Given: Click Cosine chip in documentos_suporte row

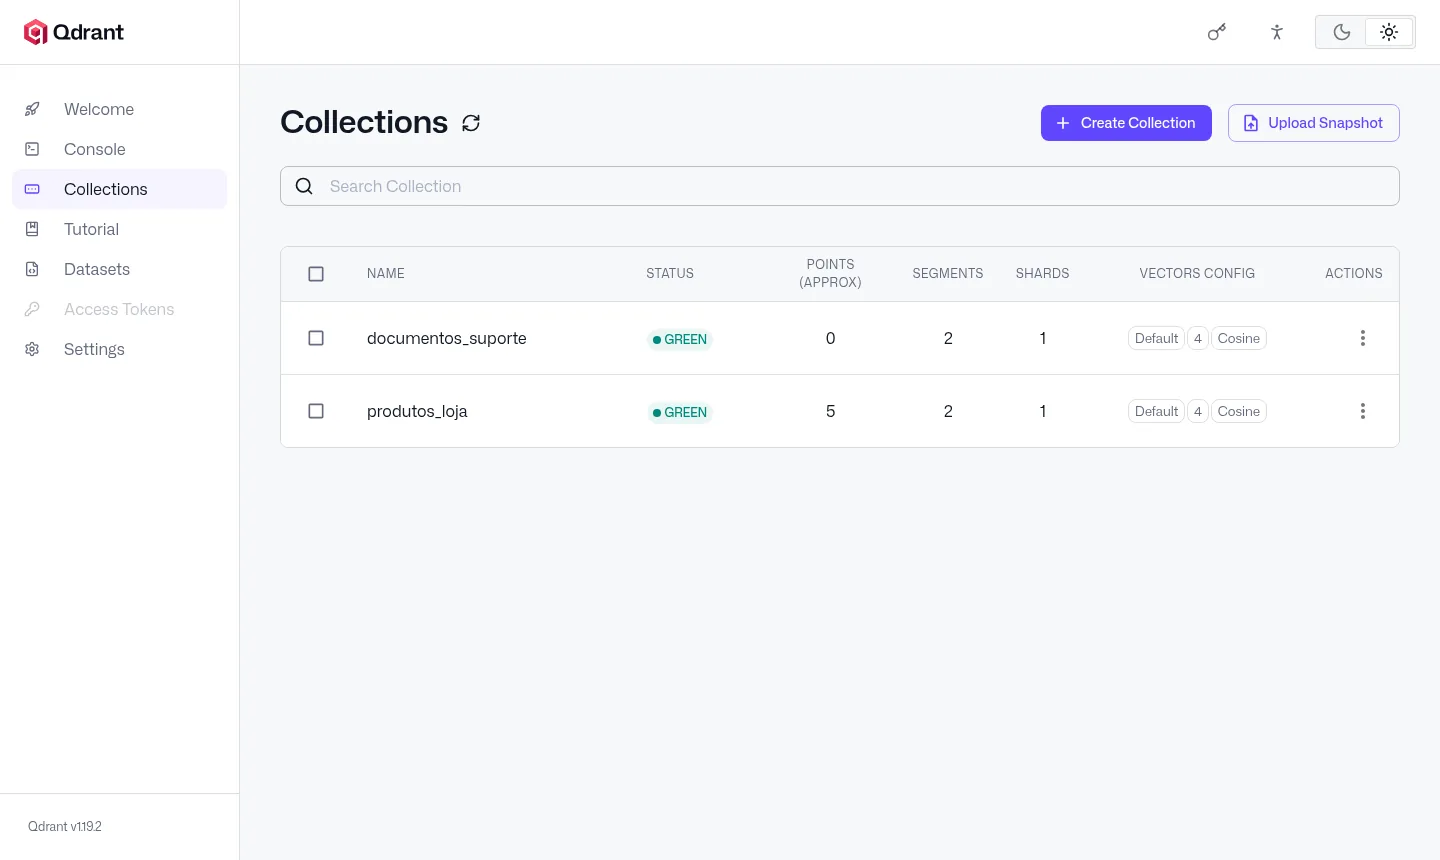Looking at the screenshot, I should [x=1239, y=338].
